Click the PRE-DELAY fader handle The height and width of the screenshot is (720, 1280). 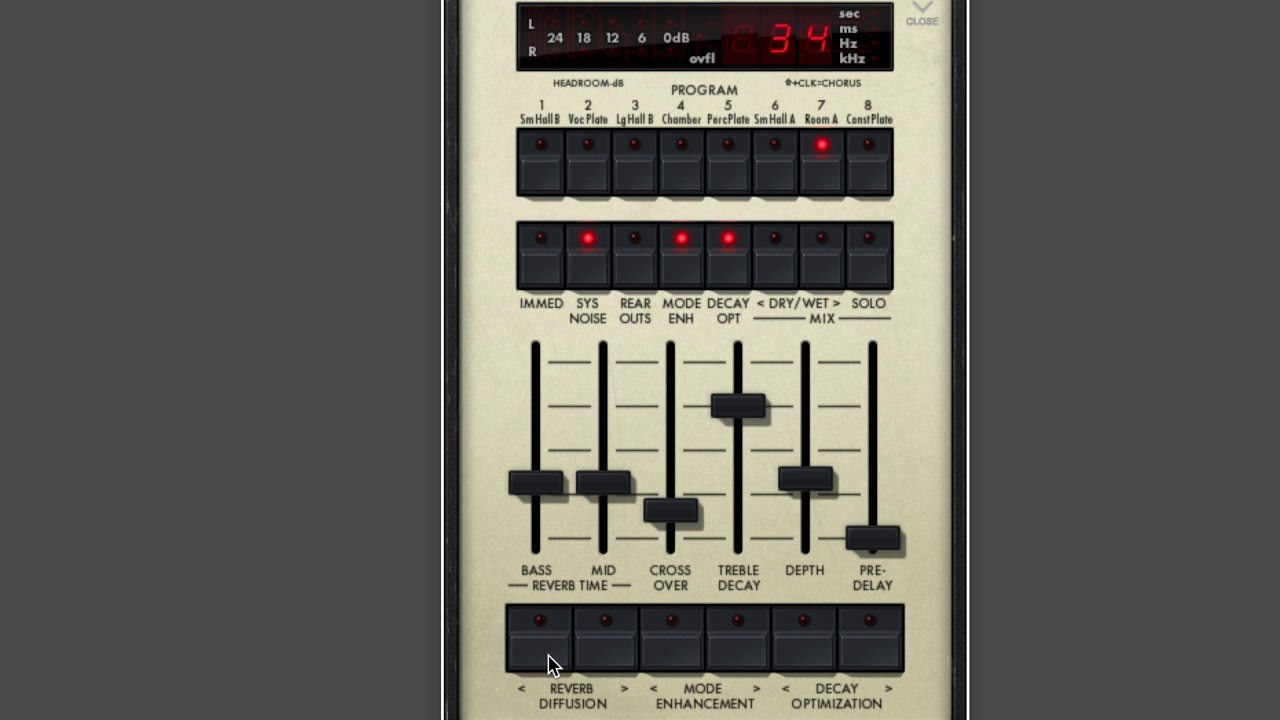pyautogui.click(x=873, y=538)
